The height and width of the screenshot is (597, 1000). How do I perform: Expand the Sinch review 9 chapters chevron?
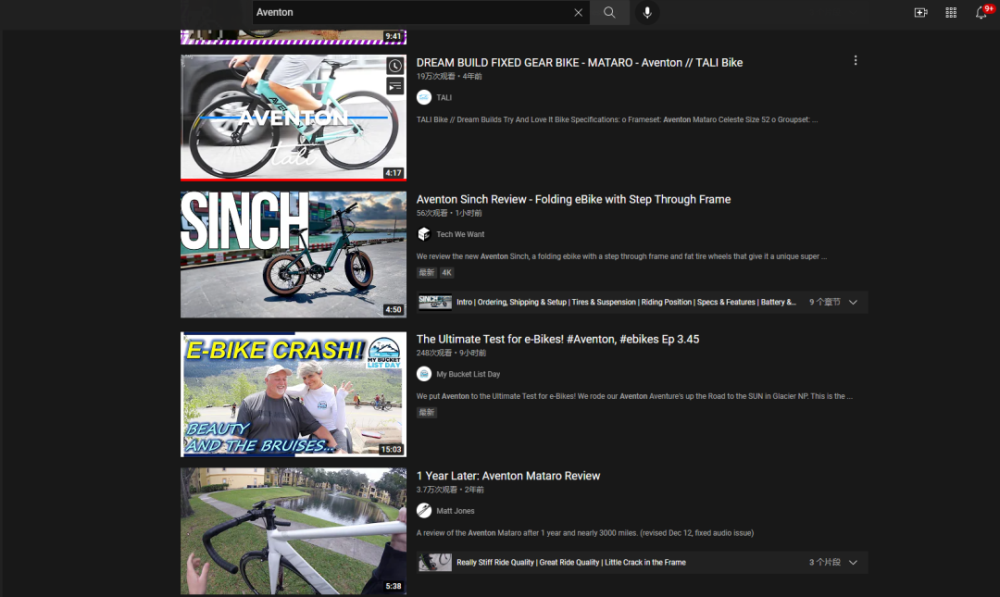coord(853,302)
